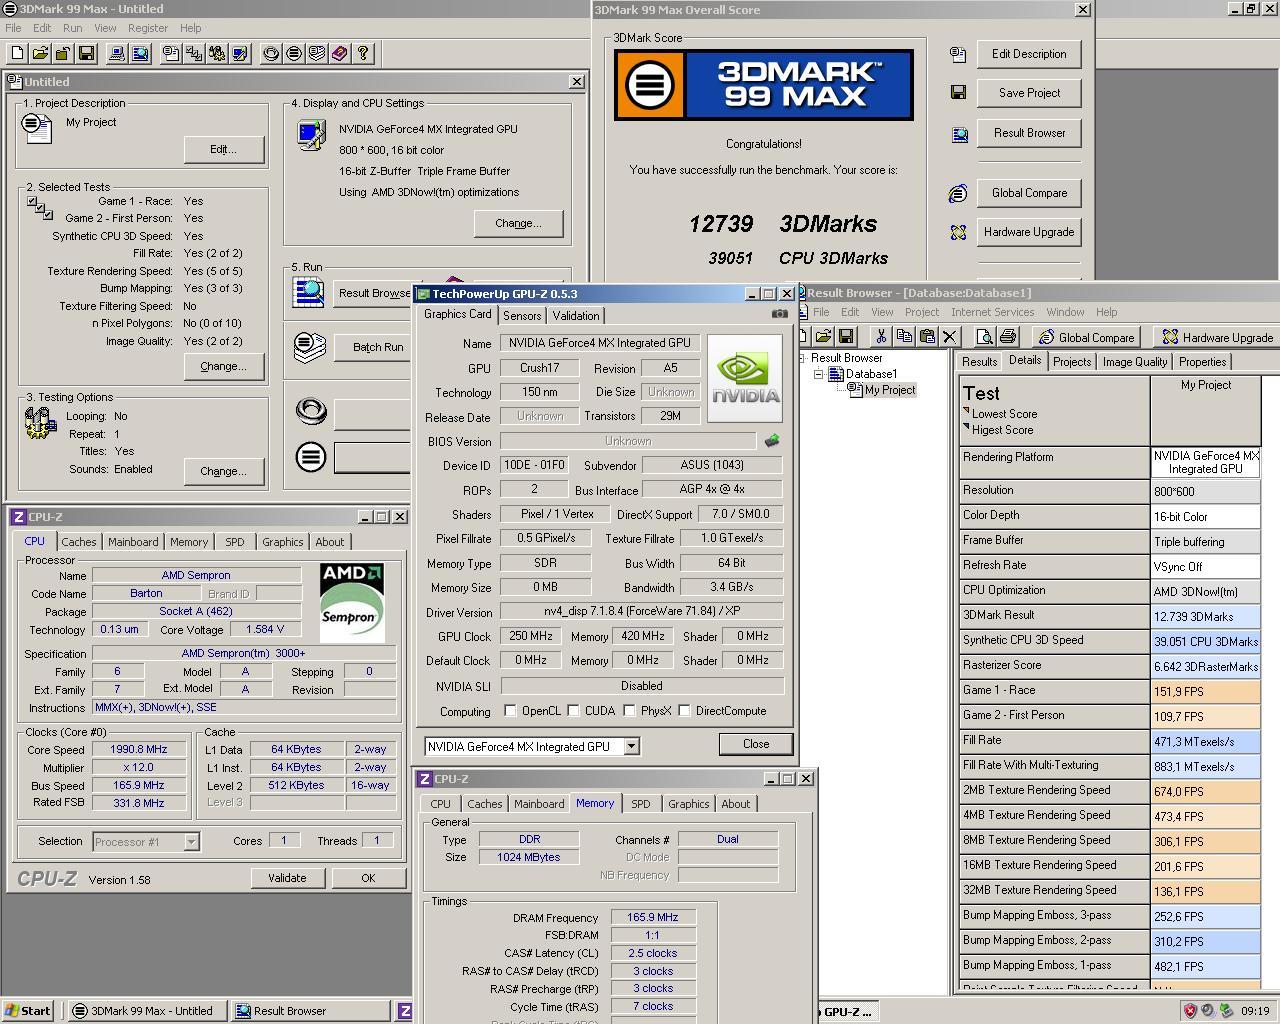Collapse the Database1 tree node
Viewport: 1280px width, 1024px height.
coord(818,374)
